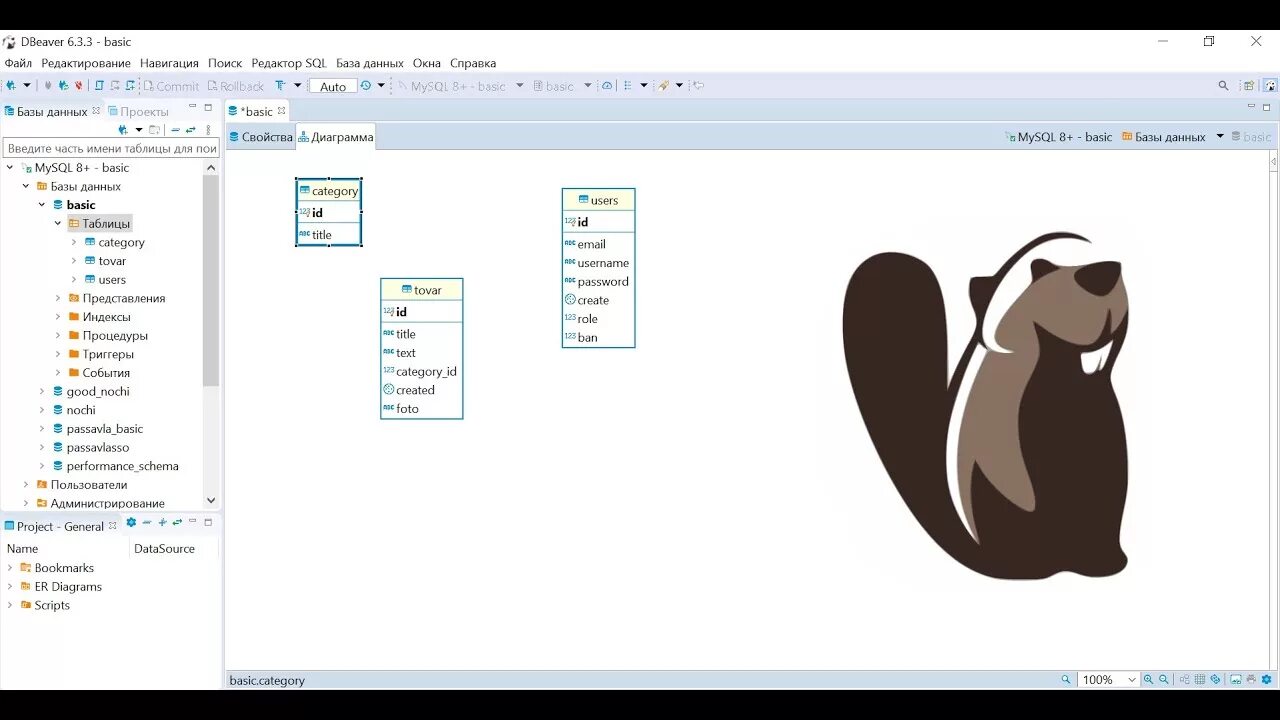The width and height of the screenshot is (1280, 720).
Task: Open the База данных menu
Action: click(370, 63)
